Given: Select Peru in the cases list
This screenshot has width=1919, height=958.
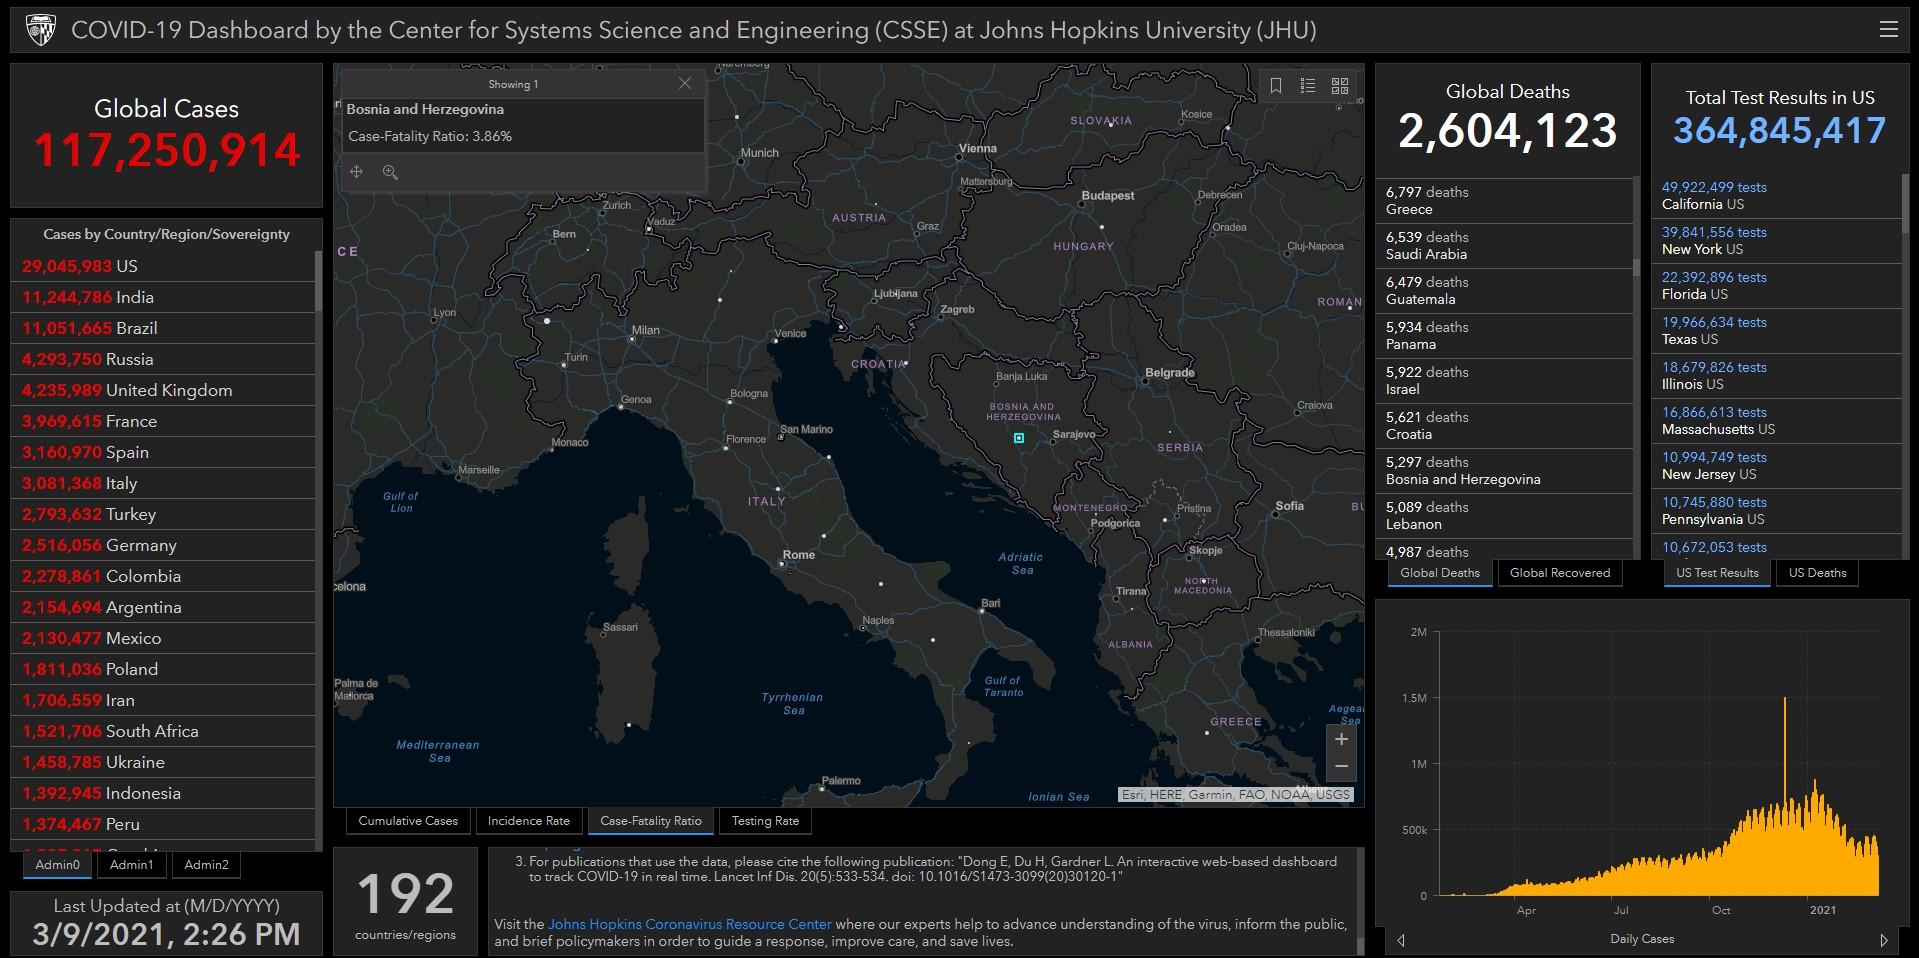Looking at the screenshot, I should 163,824.
